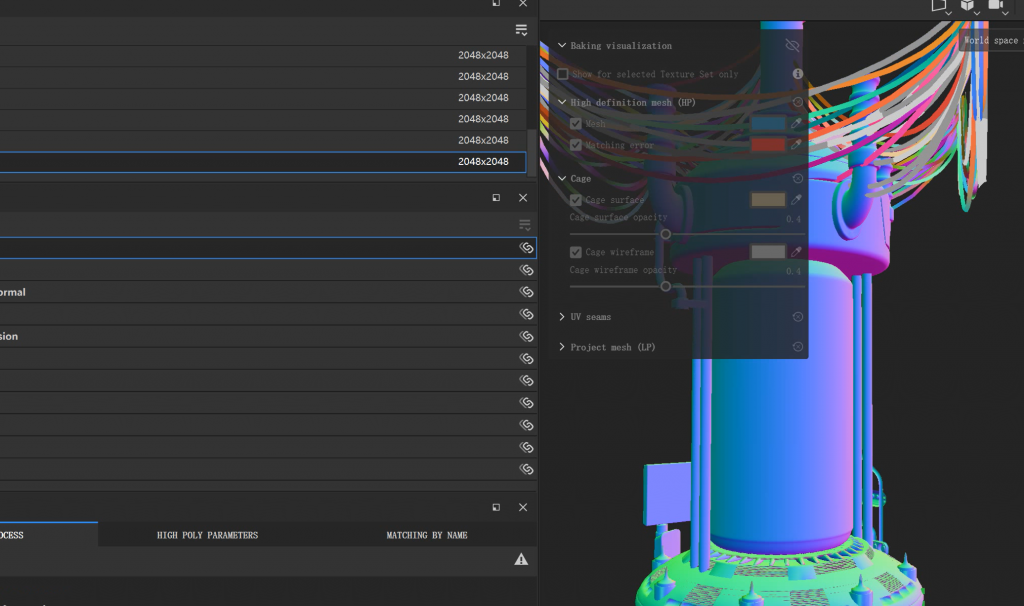1024x606 pixels.
Task: Click the Cage surface opacity slider handle
Action: (666, 234)
